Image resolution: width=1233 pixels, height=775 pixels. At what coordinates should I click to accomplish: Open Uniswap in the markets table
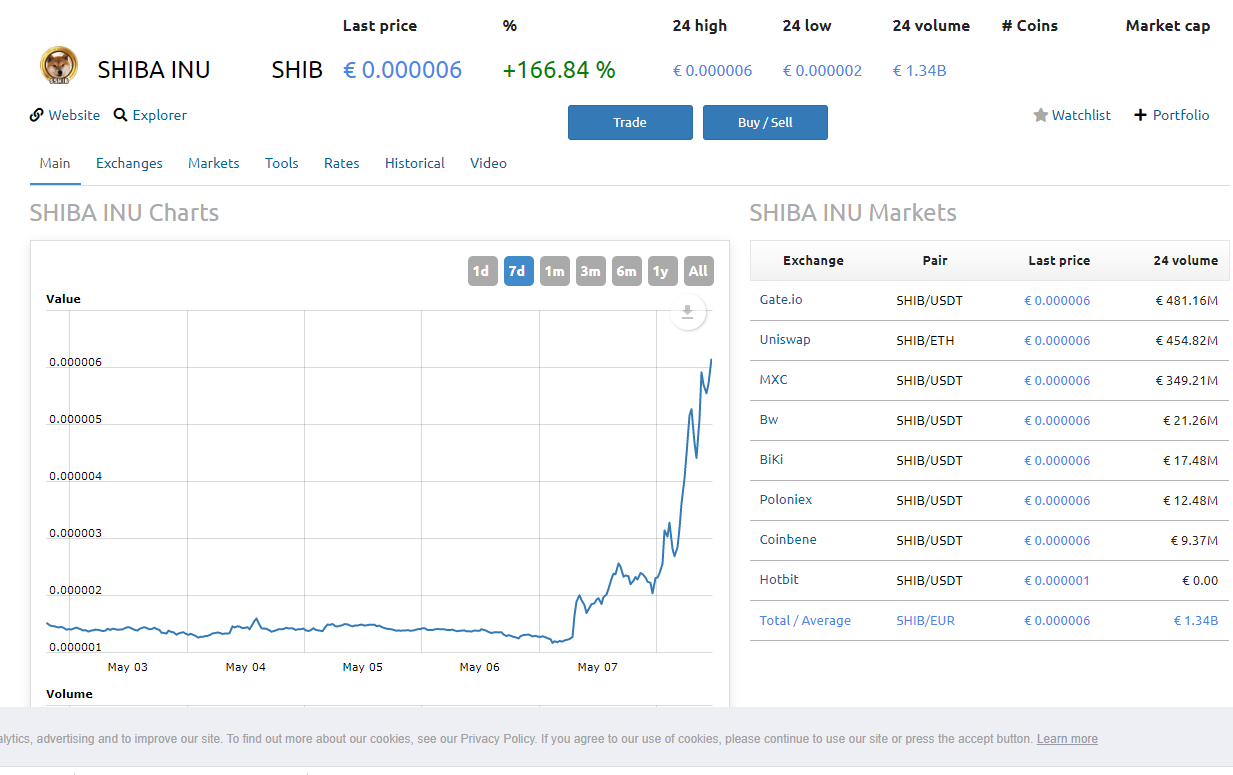click(x=785, y=340)
